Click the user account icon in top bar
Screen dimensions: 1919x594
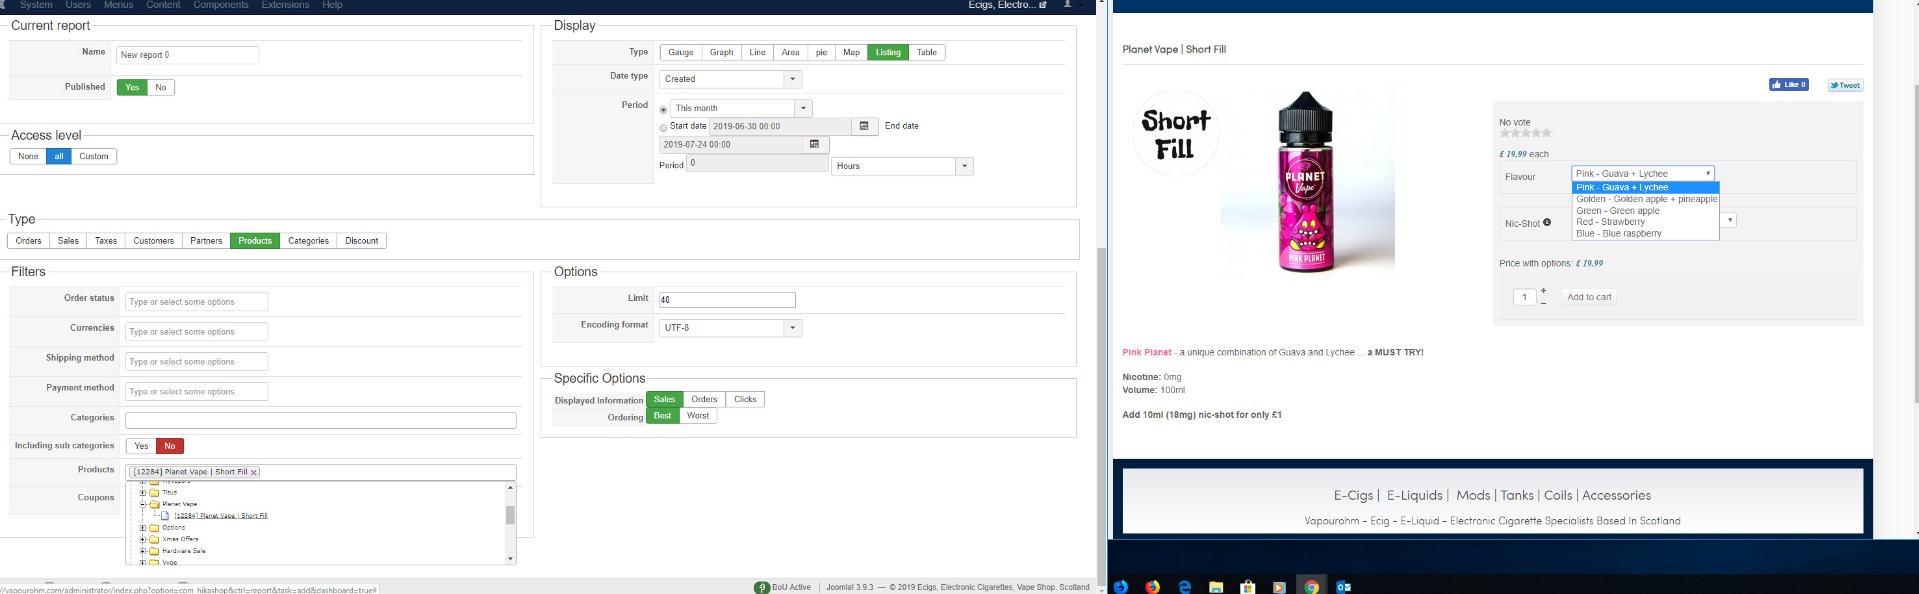click(1067, 5)
